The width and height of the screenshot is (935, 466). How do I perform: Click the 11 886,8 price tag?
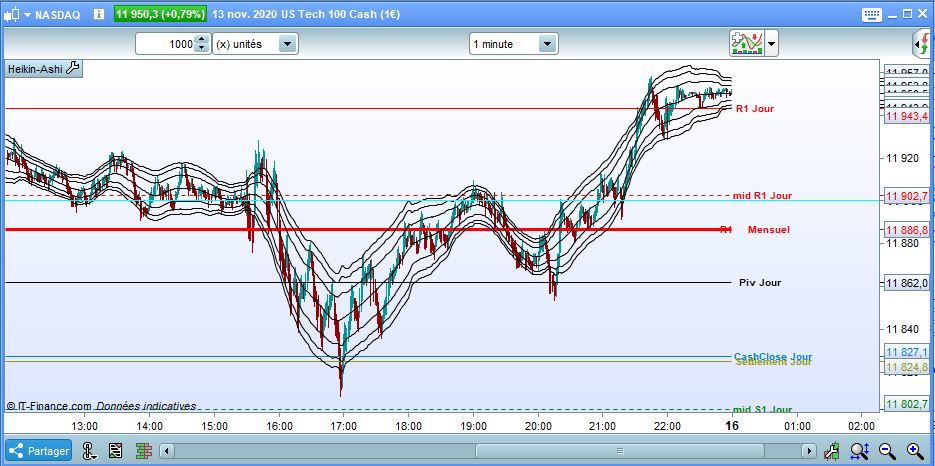click(x=906, y=230)
